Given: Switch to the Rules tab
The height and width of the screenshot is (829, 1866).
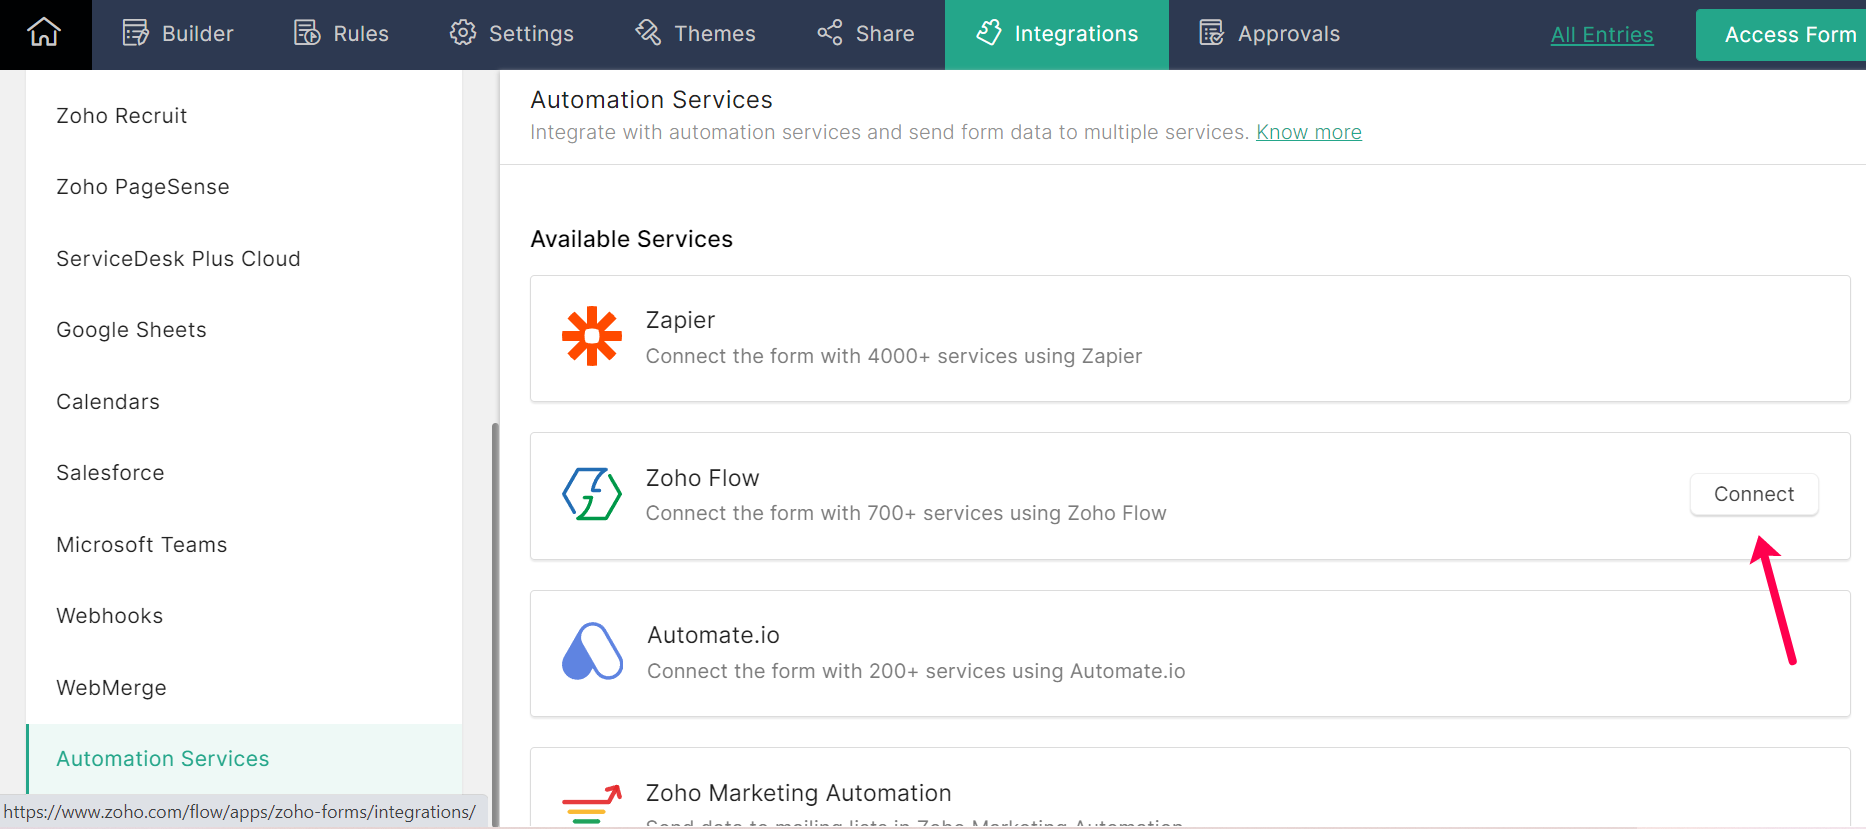Looking at the screenshot, I should (x=341, y=34).
